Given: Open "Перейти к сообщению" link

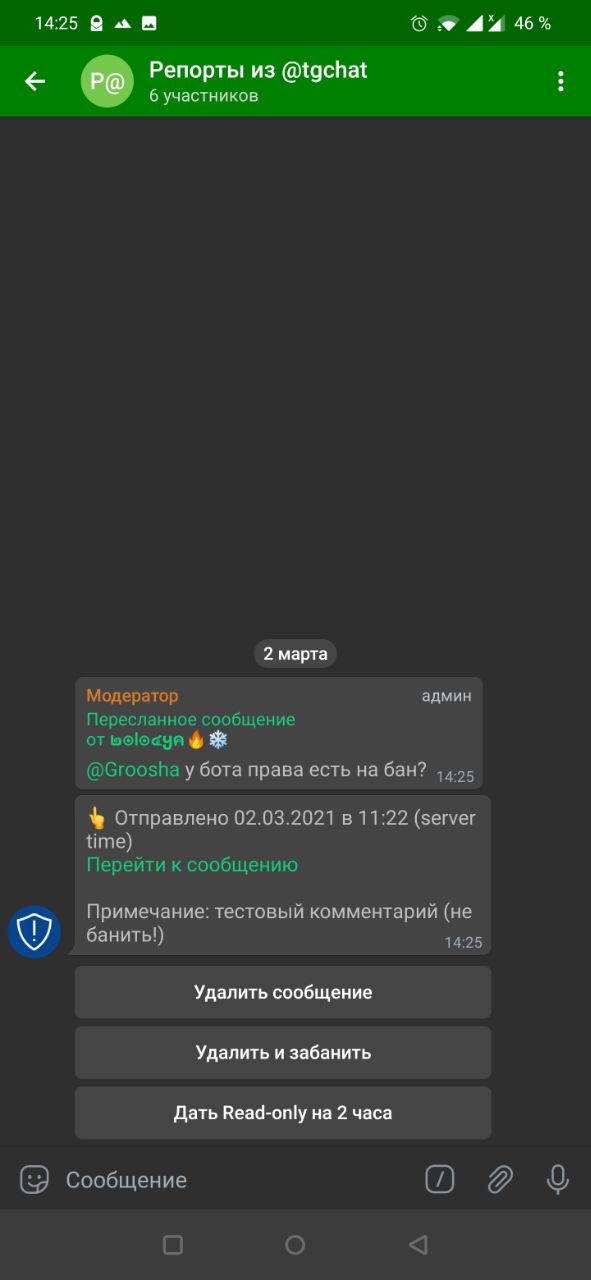Looking at the screenshot, I should coord(192,865).
